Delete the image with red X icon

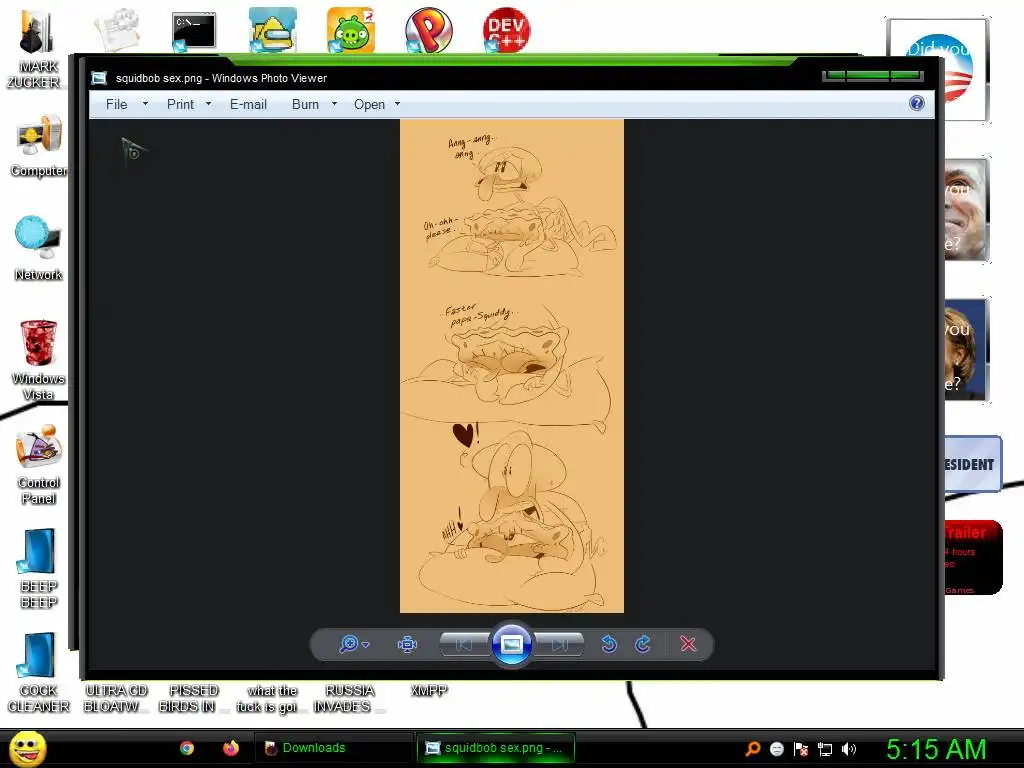pos(688,644)
